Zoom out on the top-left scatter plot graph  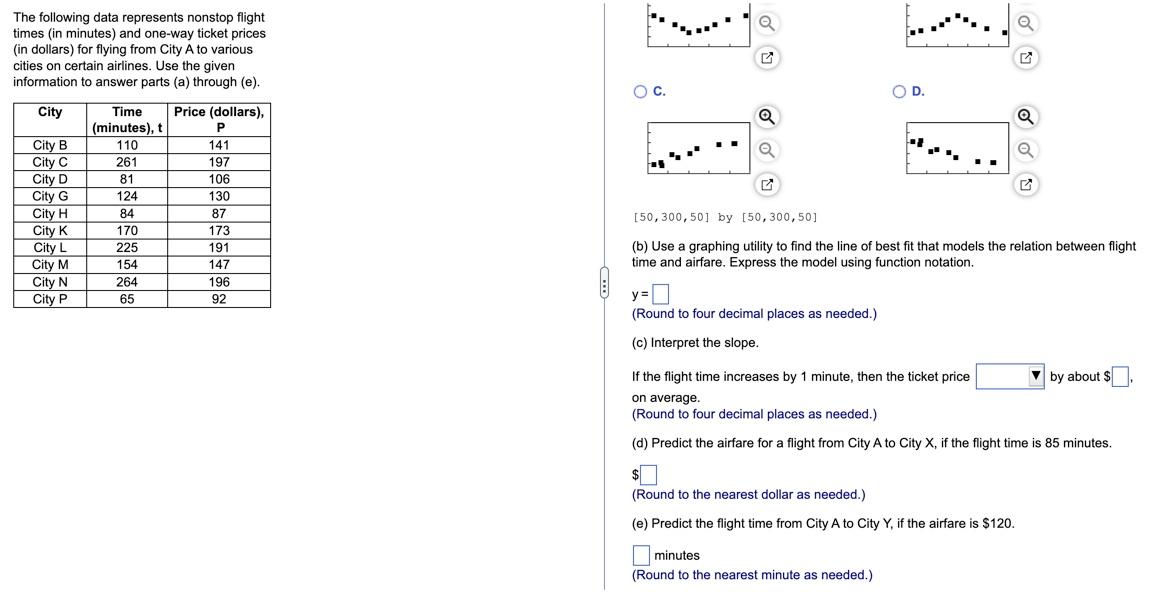point(766,20)
